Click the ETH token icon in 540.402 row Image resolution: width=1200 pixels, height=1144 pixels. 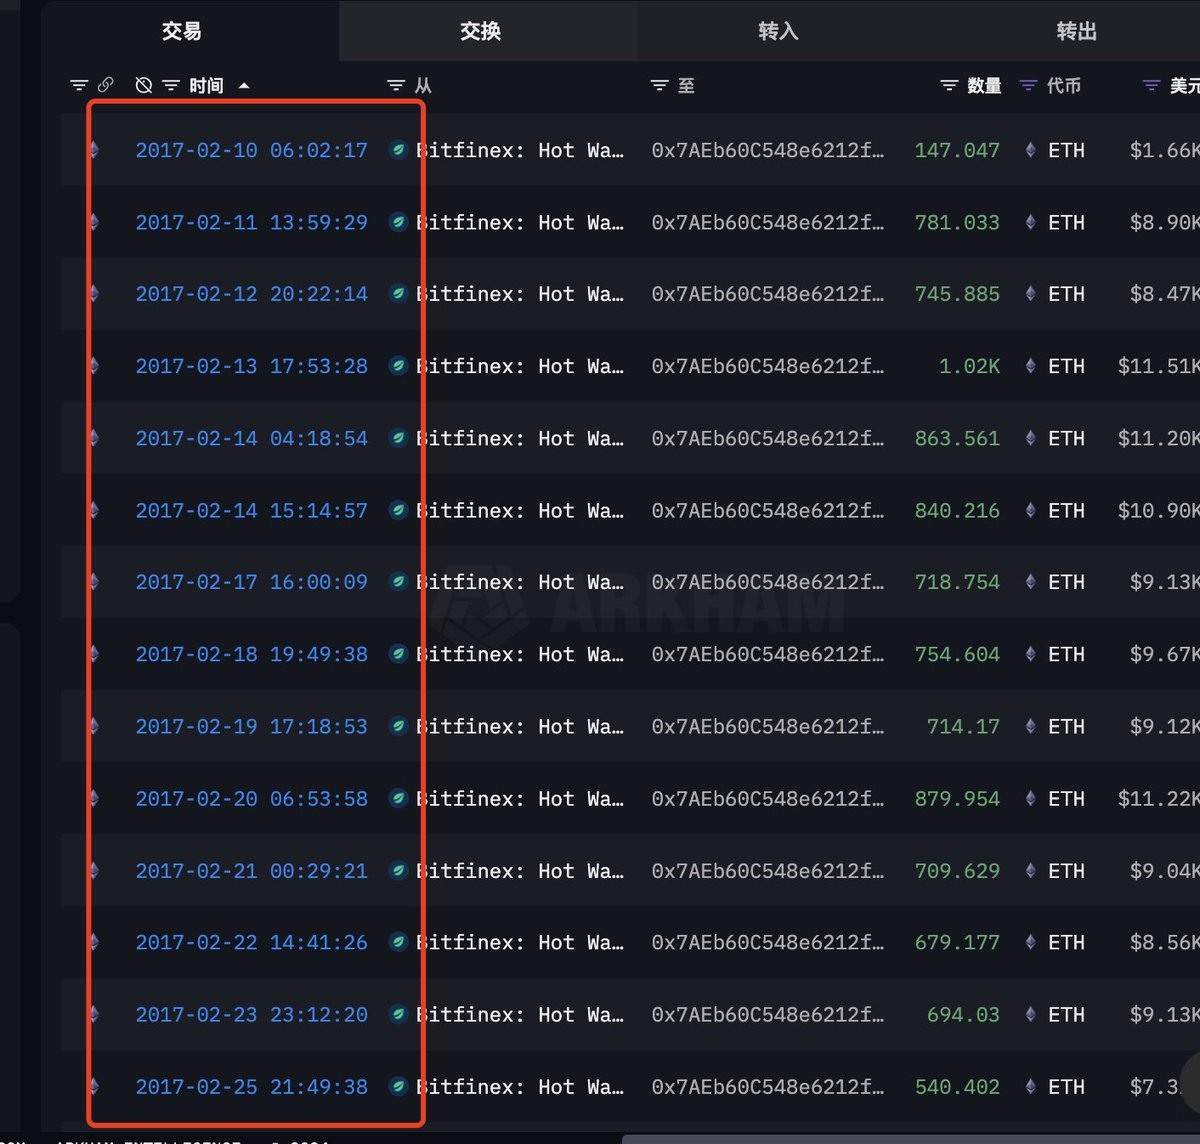pyautogui.click(x=1030, y=1086)
